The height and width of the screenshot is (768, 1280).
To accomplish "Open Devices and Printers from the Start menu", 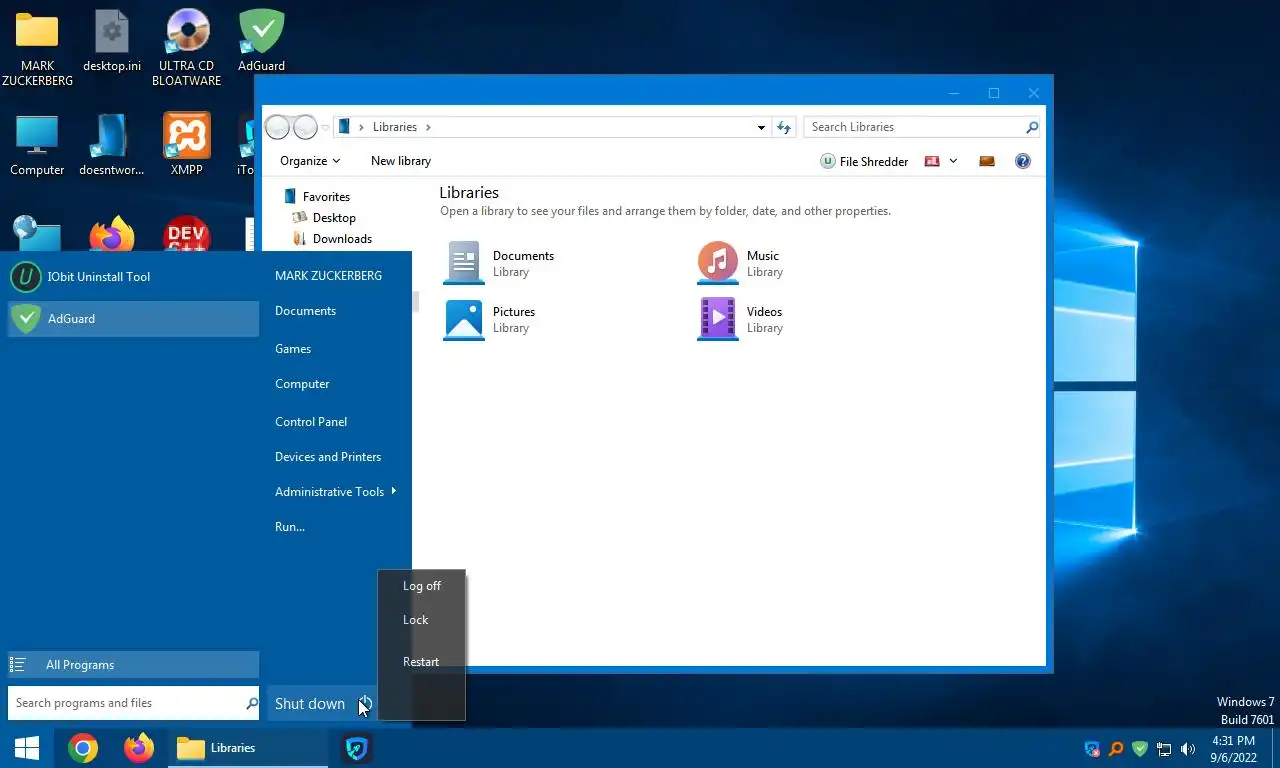I will click(328, 457).
